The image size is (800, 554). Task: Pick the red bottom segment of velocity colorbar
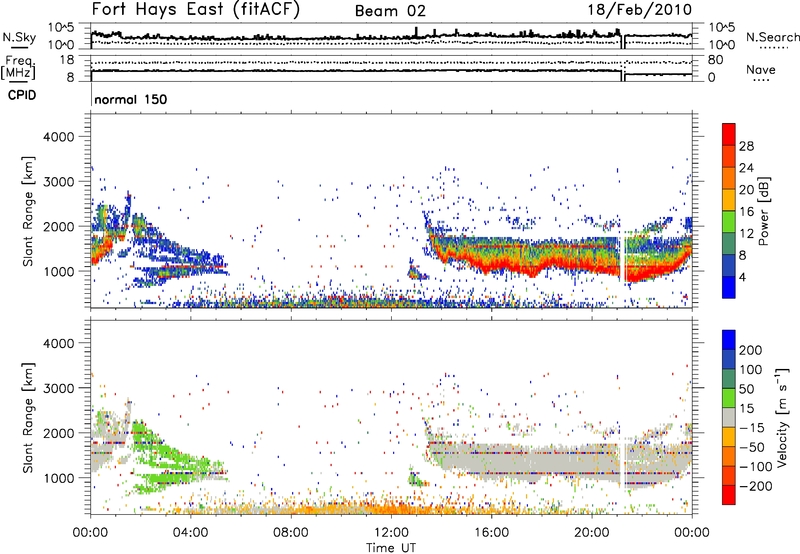(x=729, y=495)
